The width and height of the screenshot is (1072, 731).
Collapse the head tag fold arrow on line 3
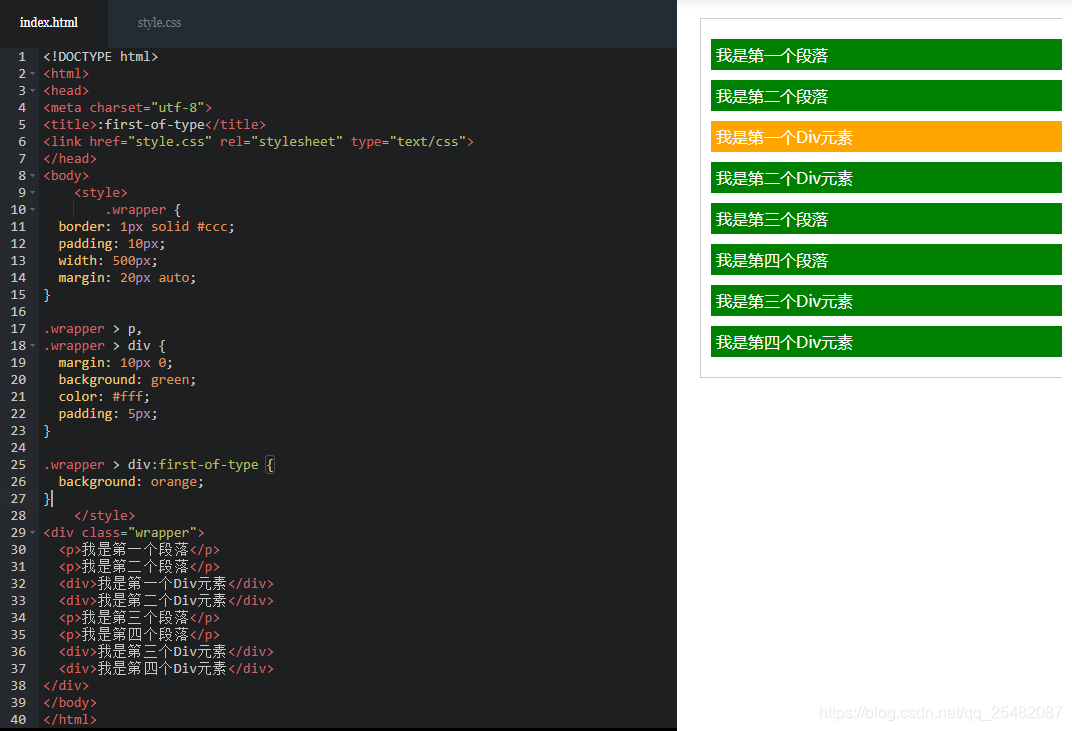[32, 91]
